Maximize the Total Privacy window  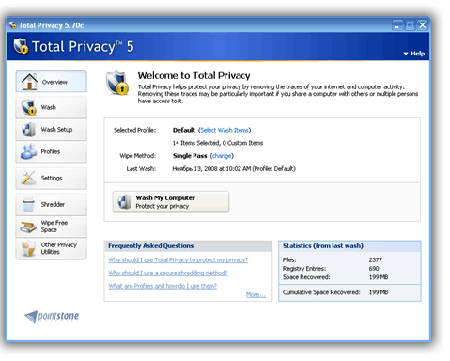(x=410, y=25)
